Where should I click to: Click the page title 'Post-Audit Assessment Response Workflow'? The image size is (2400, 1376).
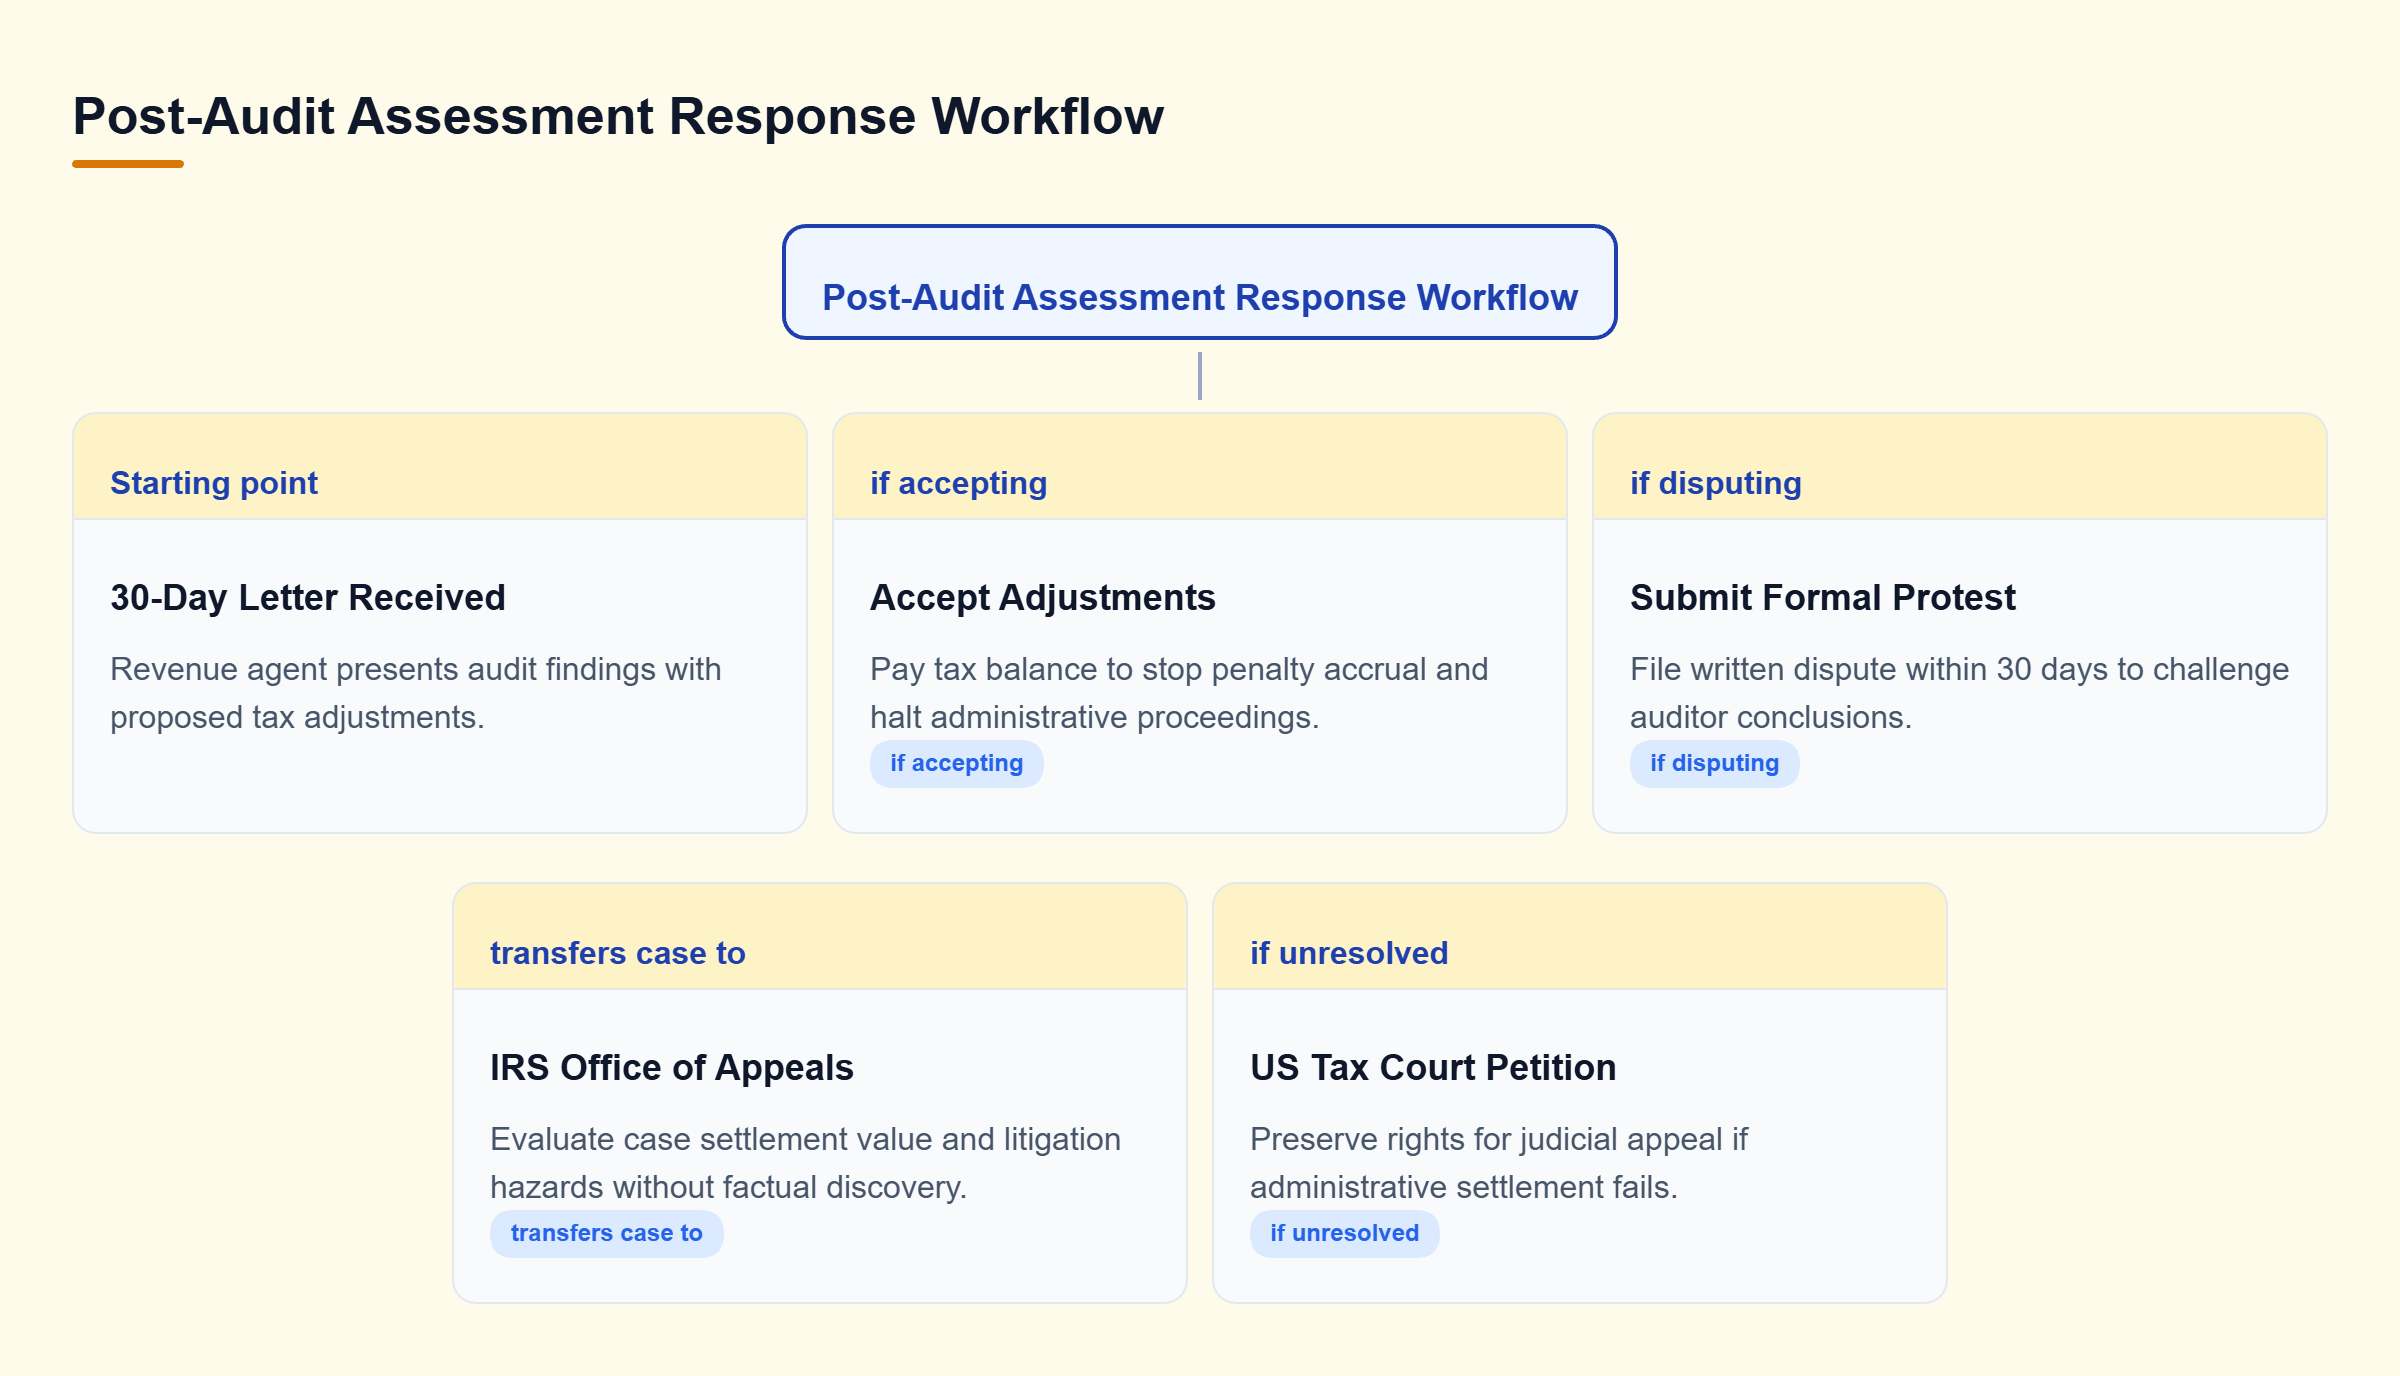coord(618,116)
